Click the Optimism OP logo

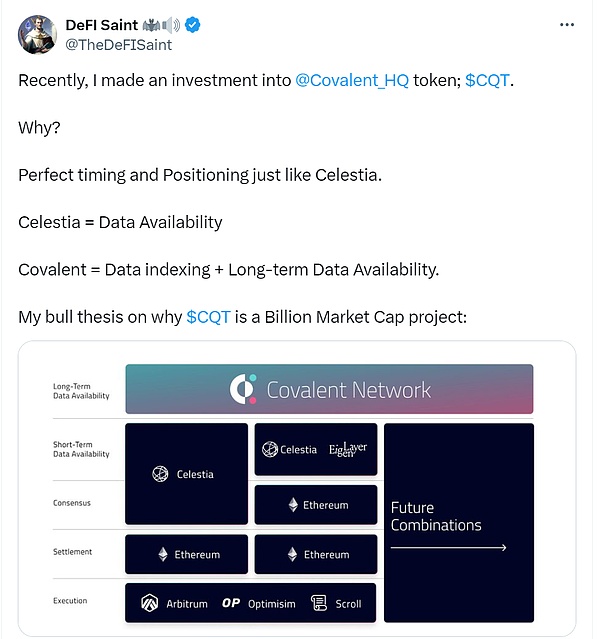pos(231,603)
